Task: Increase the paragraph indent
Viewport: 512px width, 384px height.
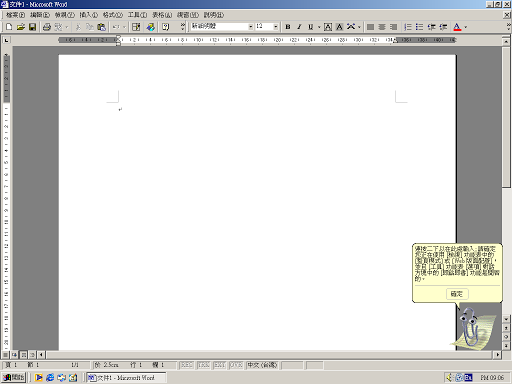Action: (x=443, y=27)
